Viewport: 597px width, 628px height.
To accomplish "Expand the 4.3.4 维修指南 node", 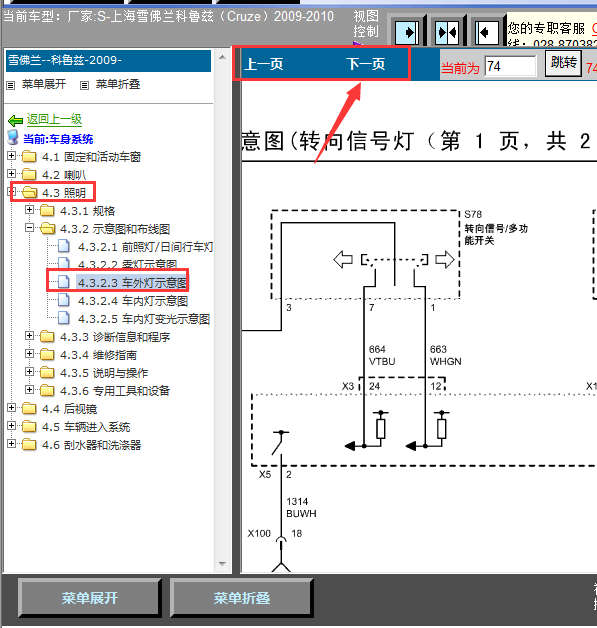I will (29, 353).
